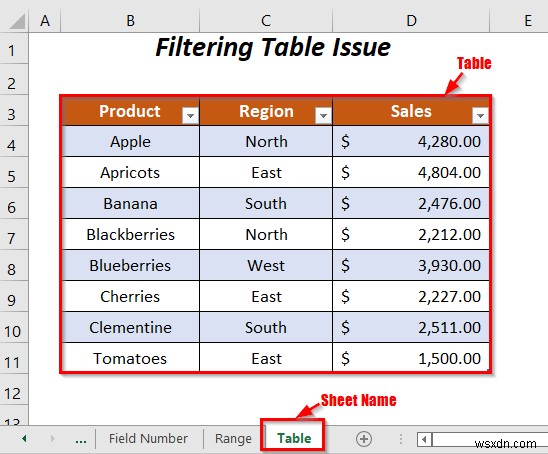This screenshot has width=548, height=454.
Task: Select the North cell in Apple row
Action: 266,141
